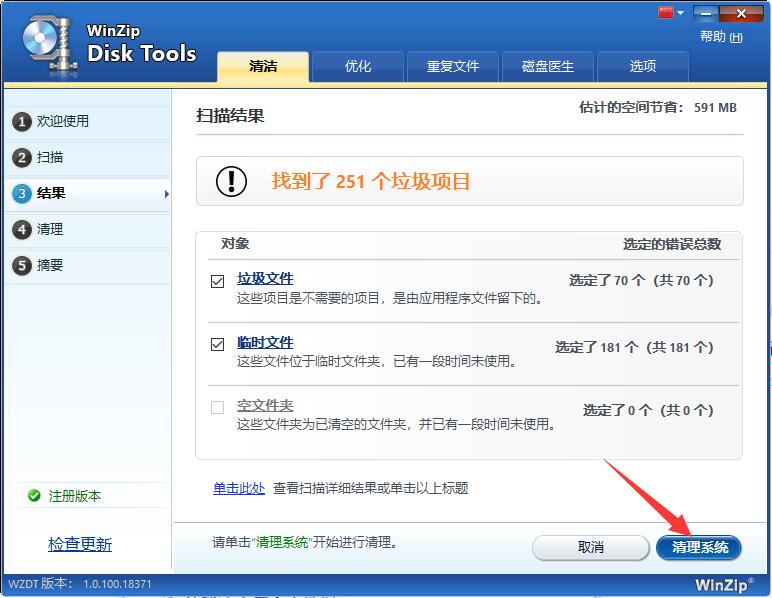772x598 pixels.
Task: Close the WinZip Disk Tools window
Action: click(741, 13)
